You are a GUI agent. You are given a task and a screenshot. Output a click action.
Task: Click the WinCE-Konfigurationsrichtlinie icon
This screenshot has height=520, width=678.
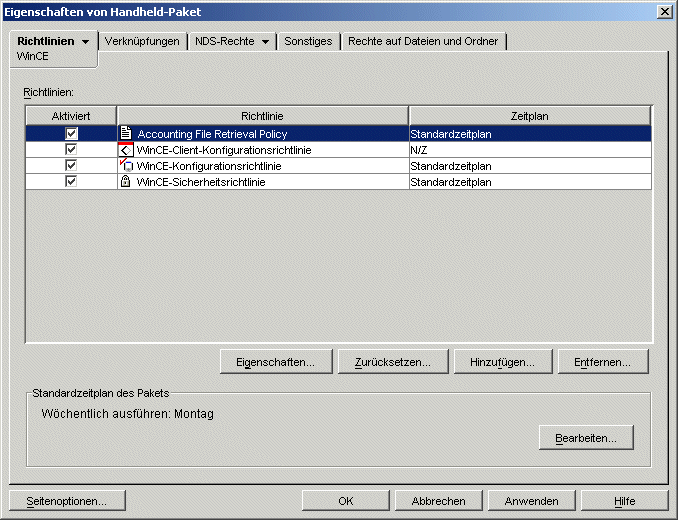click(126, 166)
